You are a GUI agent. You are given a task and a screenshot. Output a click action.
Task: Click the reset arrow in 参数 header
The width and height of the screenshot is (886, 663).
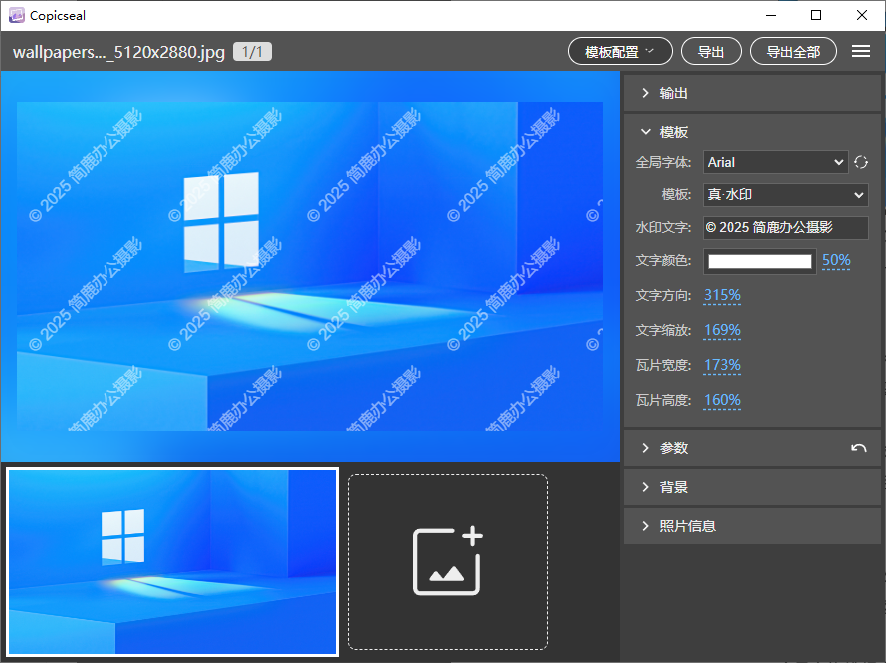click(858, 448)
